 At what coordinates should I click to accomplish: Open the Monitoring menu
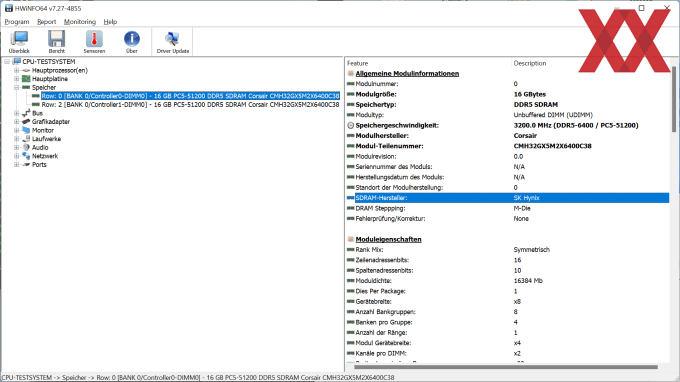(80, 22)
